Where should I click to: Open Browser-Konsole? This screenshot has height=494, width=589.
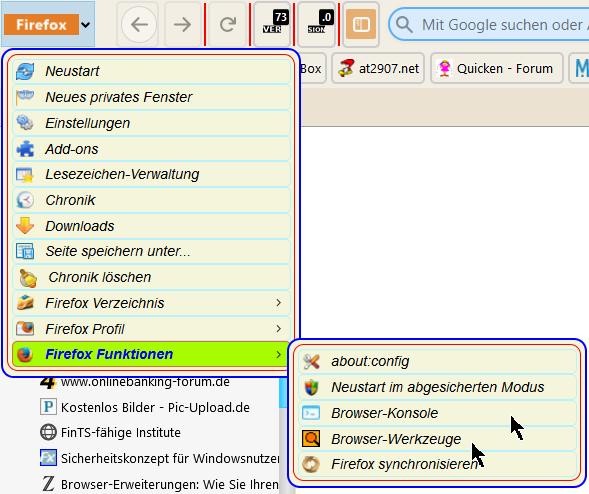click(438, 413)
